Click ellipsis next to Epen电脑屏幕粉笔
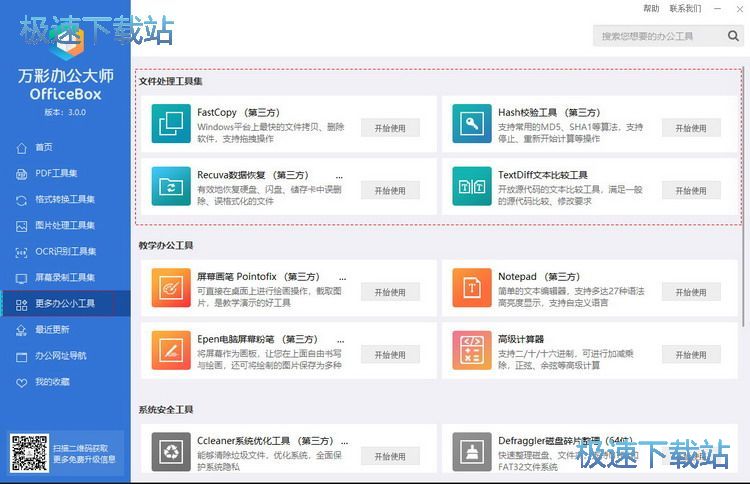 tap(341, 341)
